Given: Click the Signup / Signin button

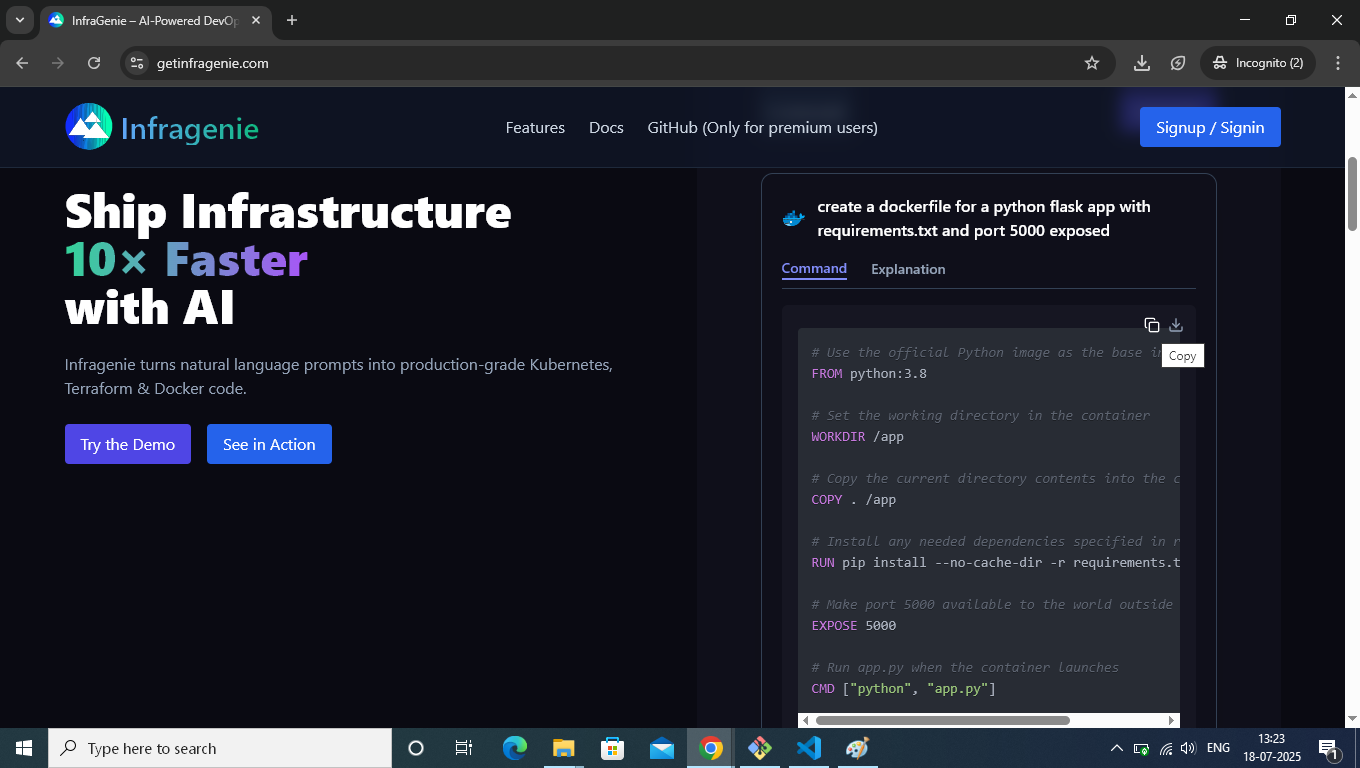Looking at the screenshot, I should pos(1210,127).
